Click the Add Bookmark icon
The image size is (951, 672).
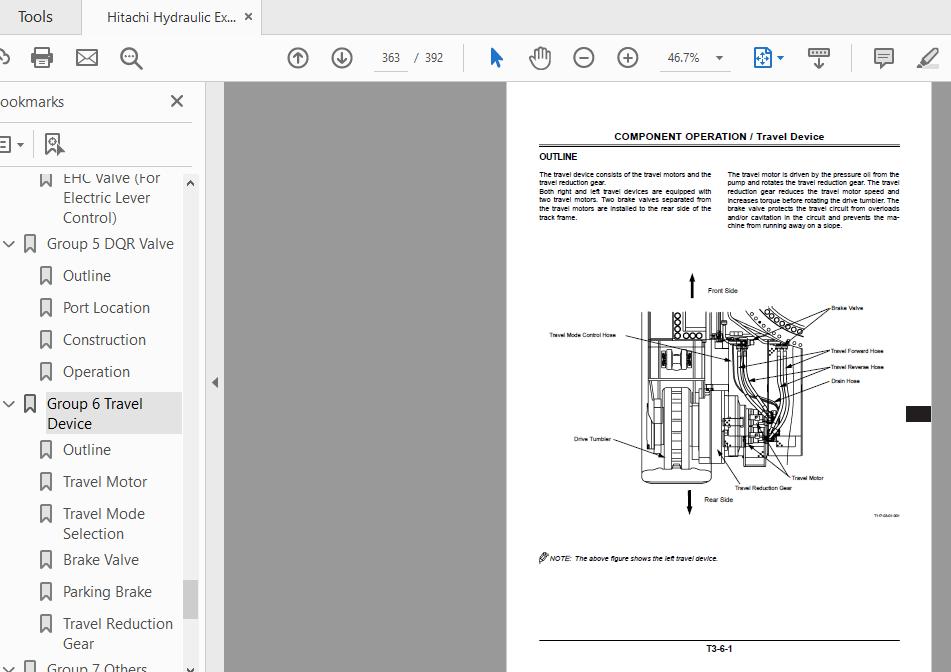point(55,144)
